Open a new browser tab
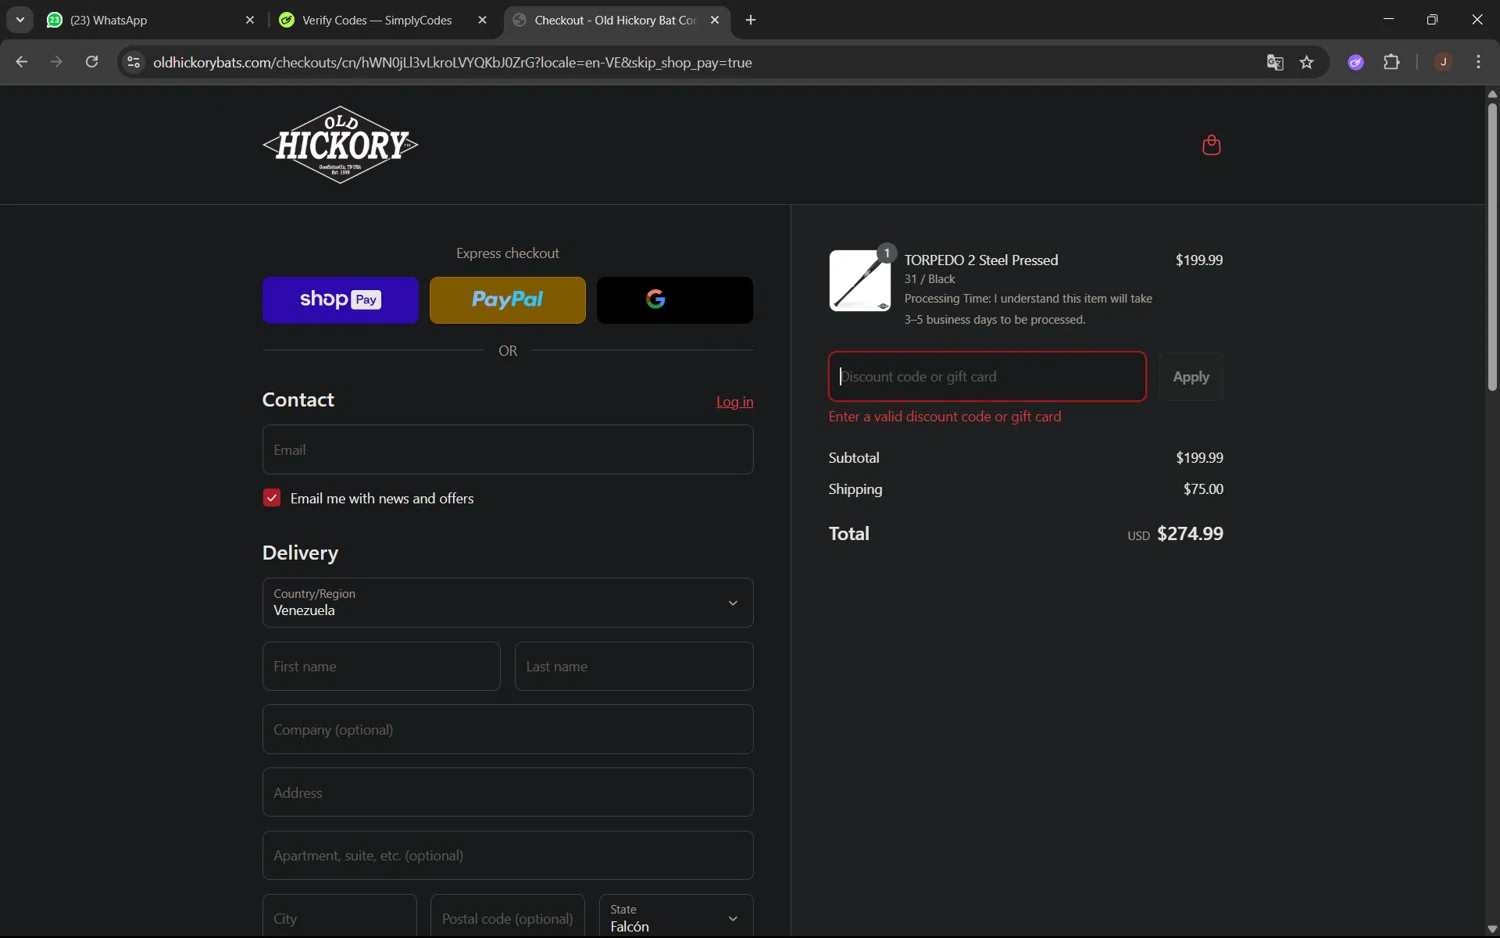The height and width of the screenshot is (938, 1500). point(751,20)
